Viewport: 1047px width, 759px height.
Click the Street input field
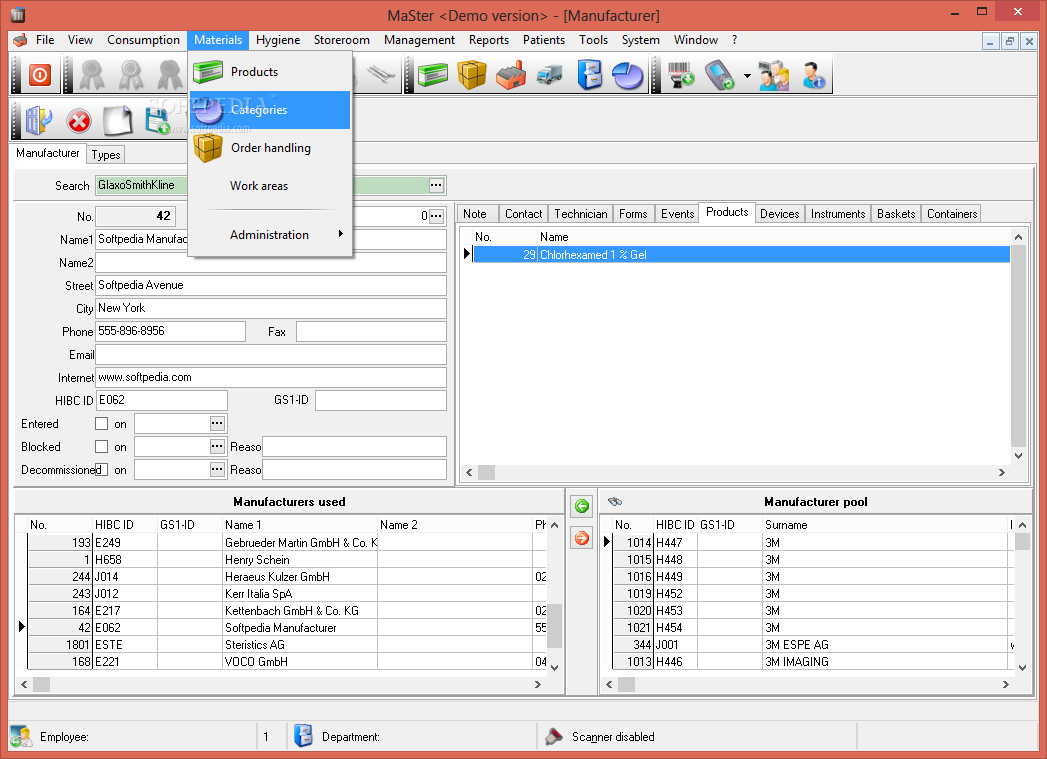(x=271, y=285)
